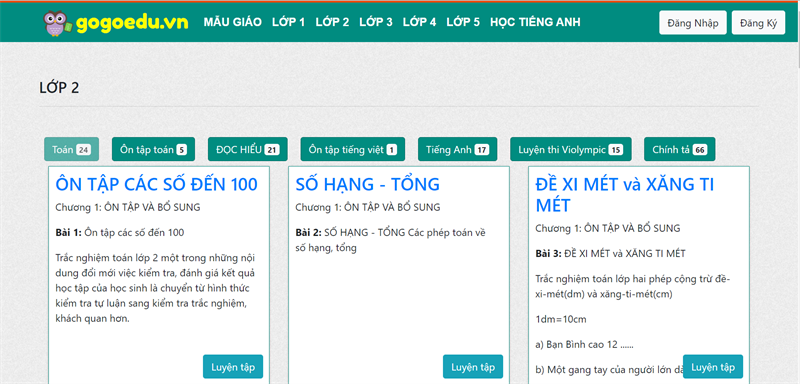Click text 'a) Bạn Bình cao 12 ......'
Image resolution: width=800 pixels, height=384 pixels.
pyautogui.click(x=584, y=345)
